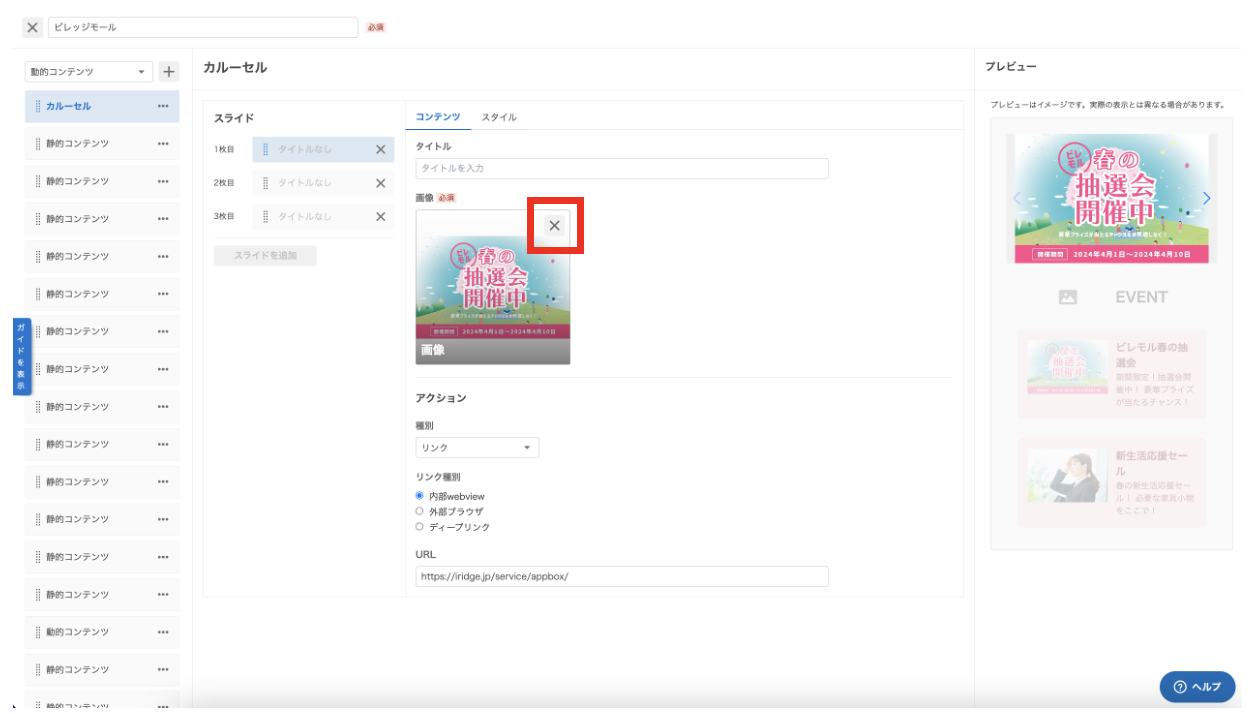Click the uploaded 画像 thumbnail
Image resolution: width=1254 pixels, height=714 pixels.
click(493, 287)
